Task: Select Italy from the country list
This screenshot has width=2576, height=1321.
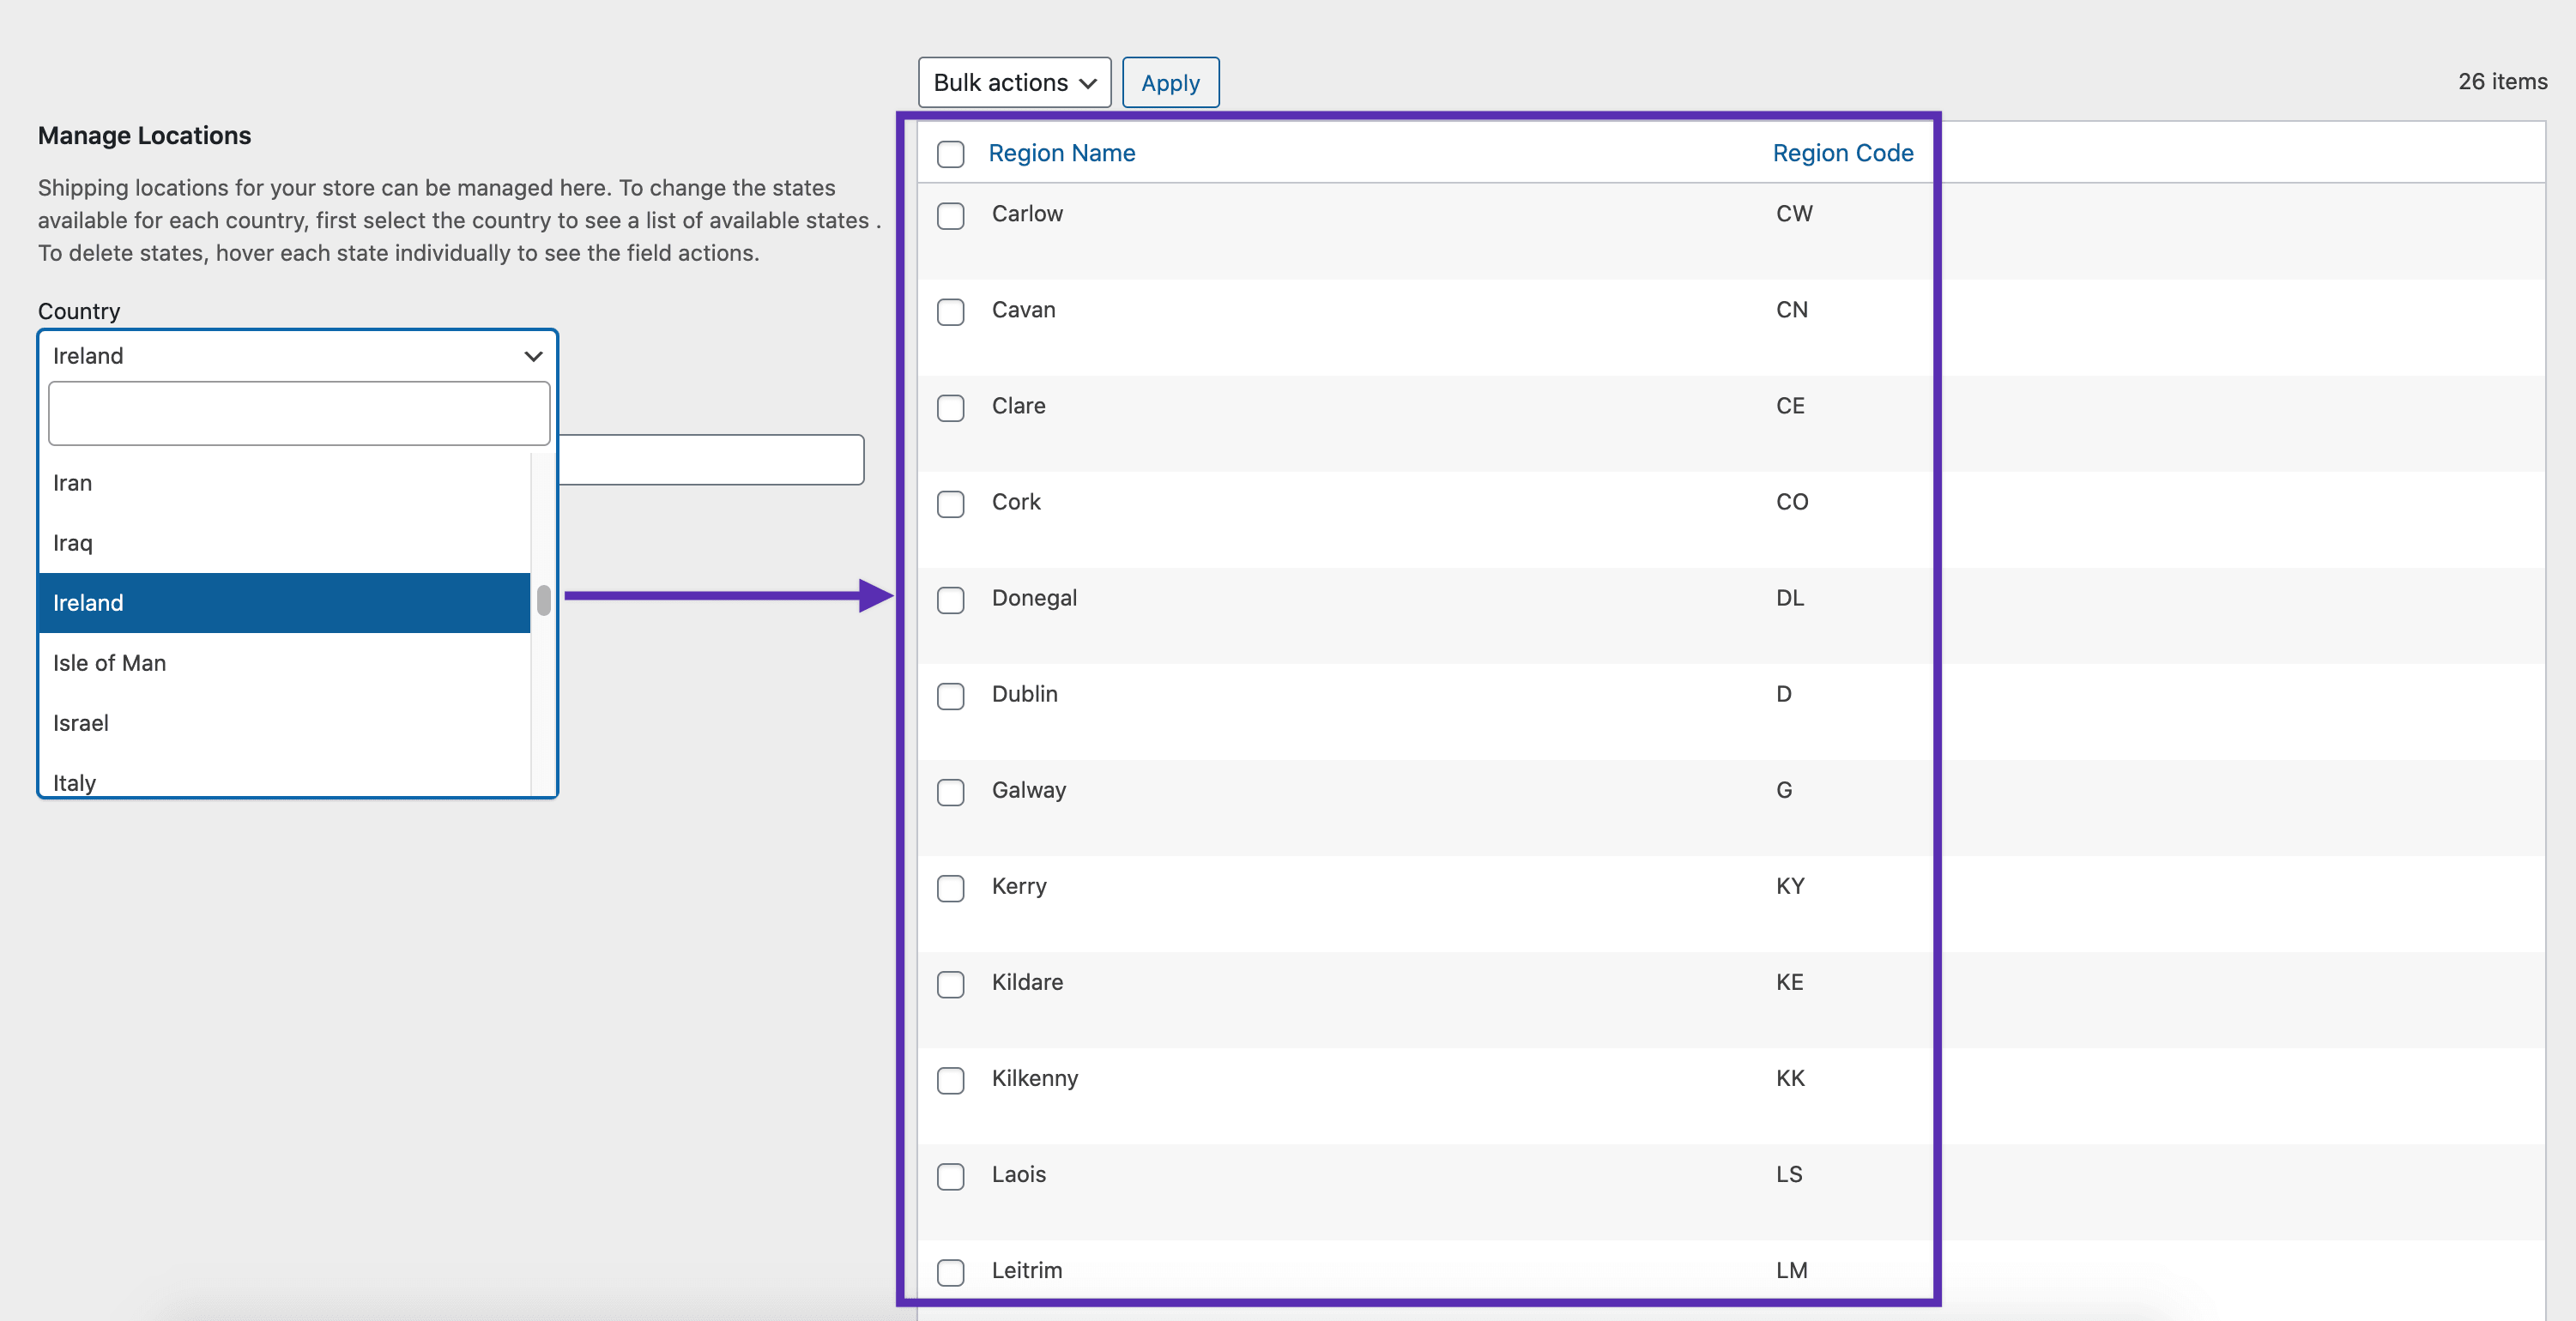Action: tap(74, 783)
